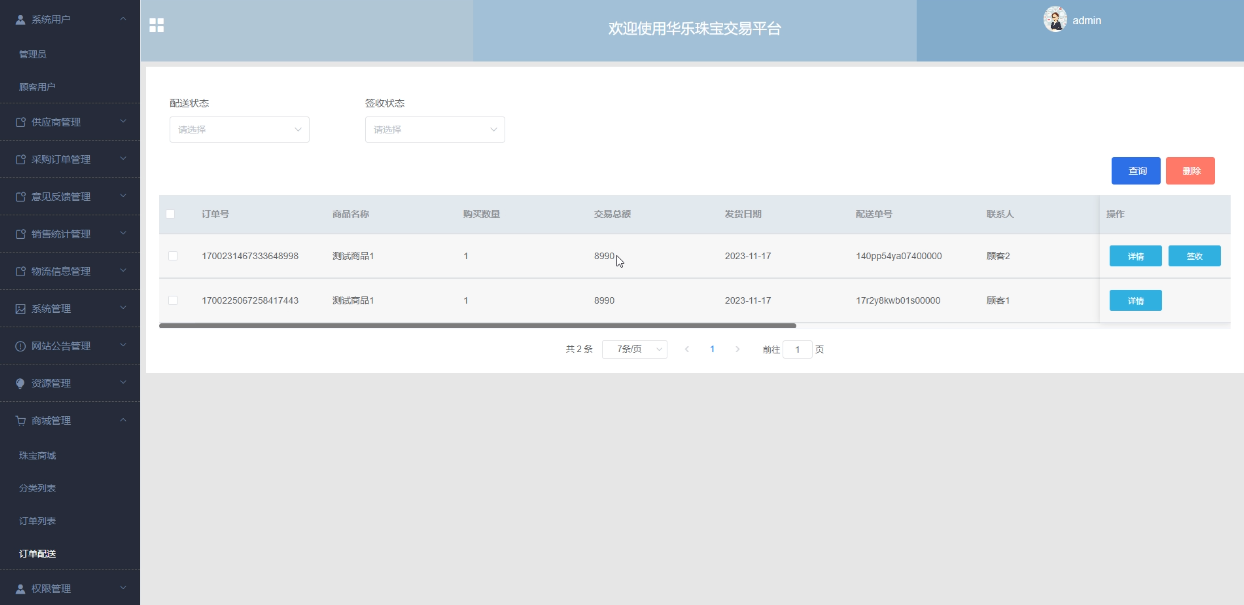The height and width of the screenshot is (605, 1244).
Task: Select checkbox for order 1700225067258417443
Action: [173, 300]
